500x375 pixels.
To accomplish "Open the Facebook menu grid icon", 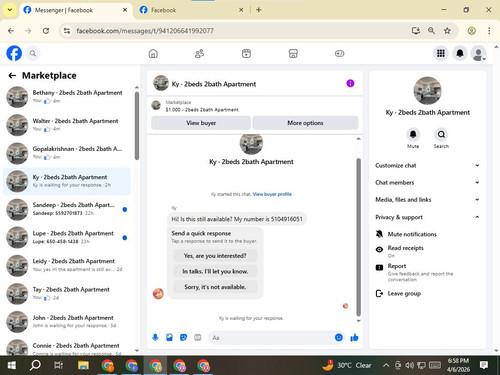I will tap(441, 53).
